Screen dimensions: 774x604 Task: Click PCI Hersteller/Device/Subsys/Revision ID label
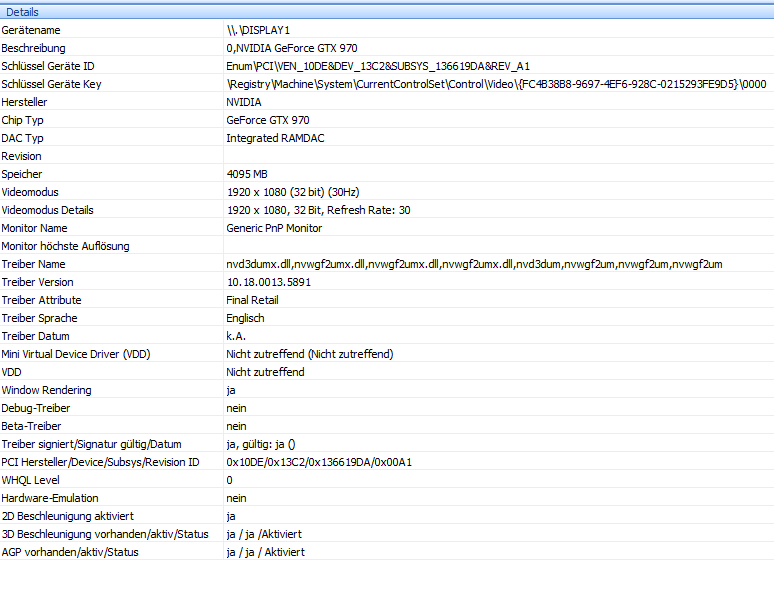point(100,462)
